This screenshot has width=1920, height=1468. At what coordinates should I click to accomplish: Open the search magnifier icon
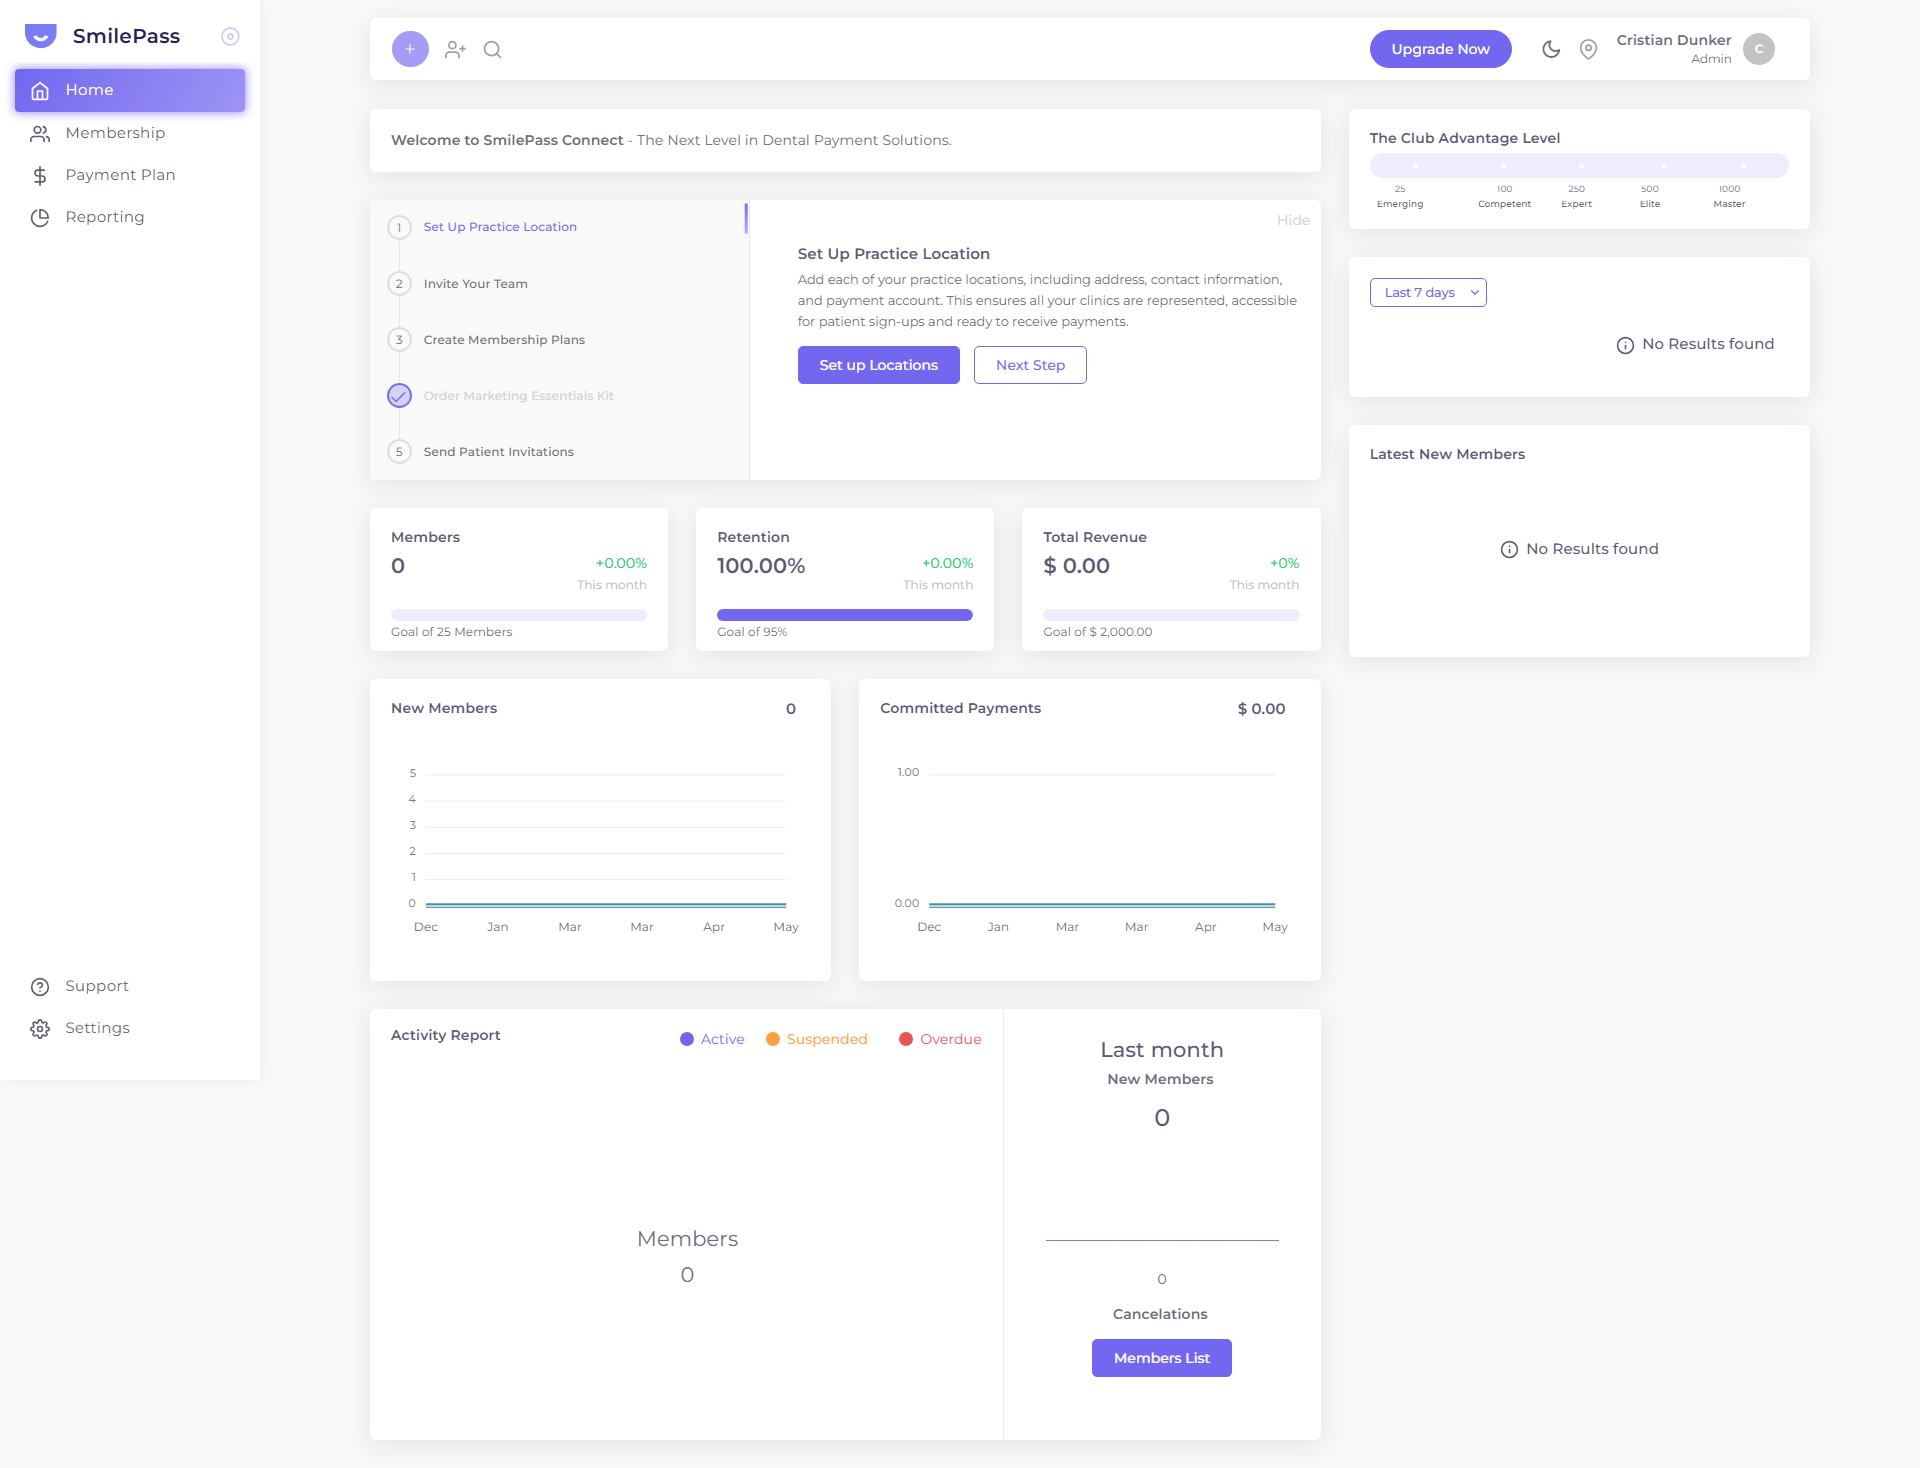click(x=493, y=49)
